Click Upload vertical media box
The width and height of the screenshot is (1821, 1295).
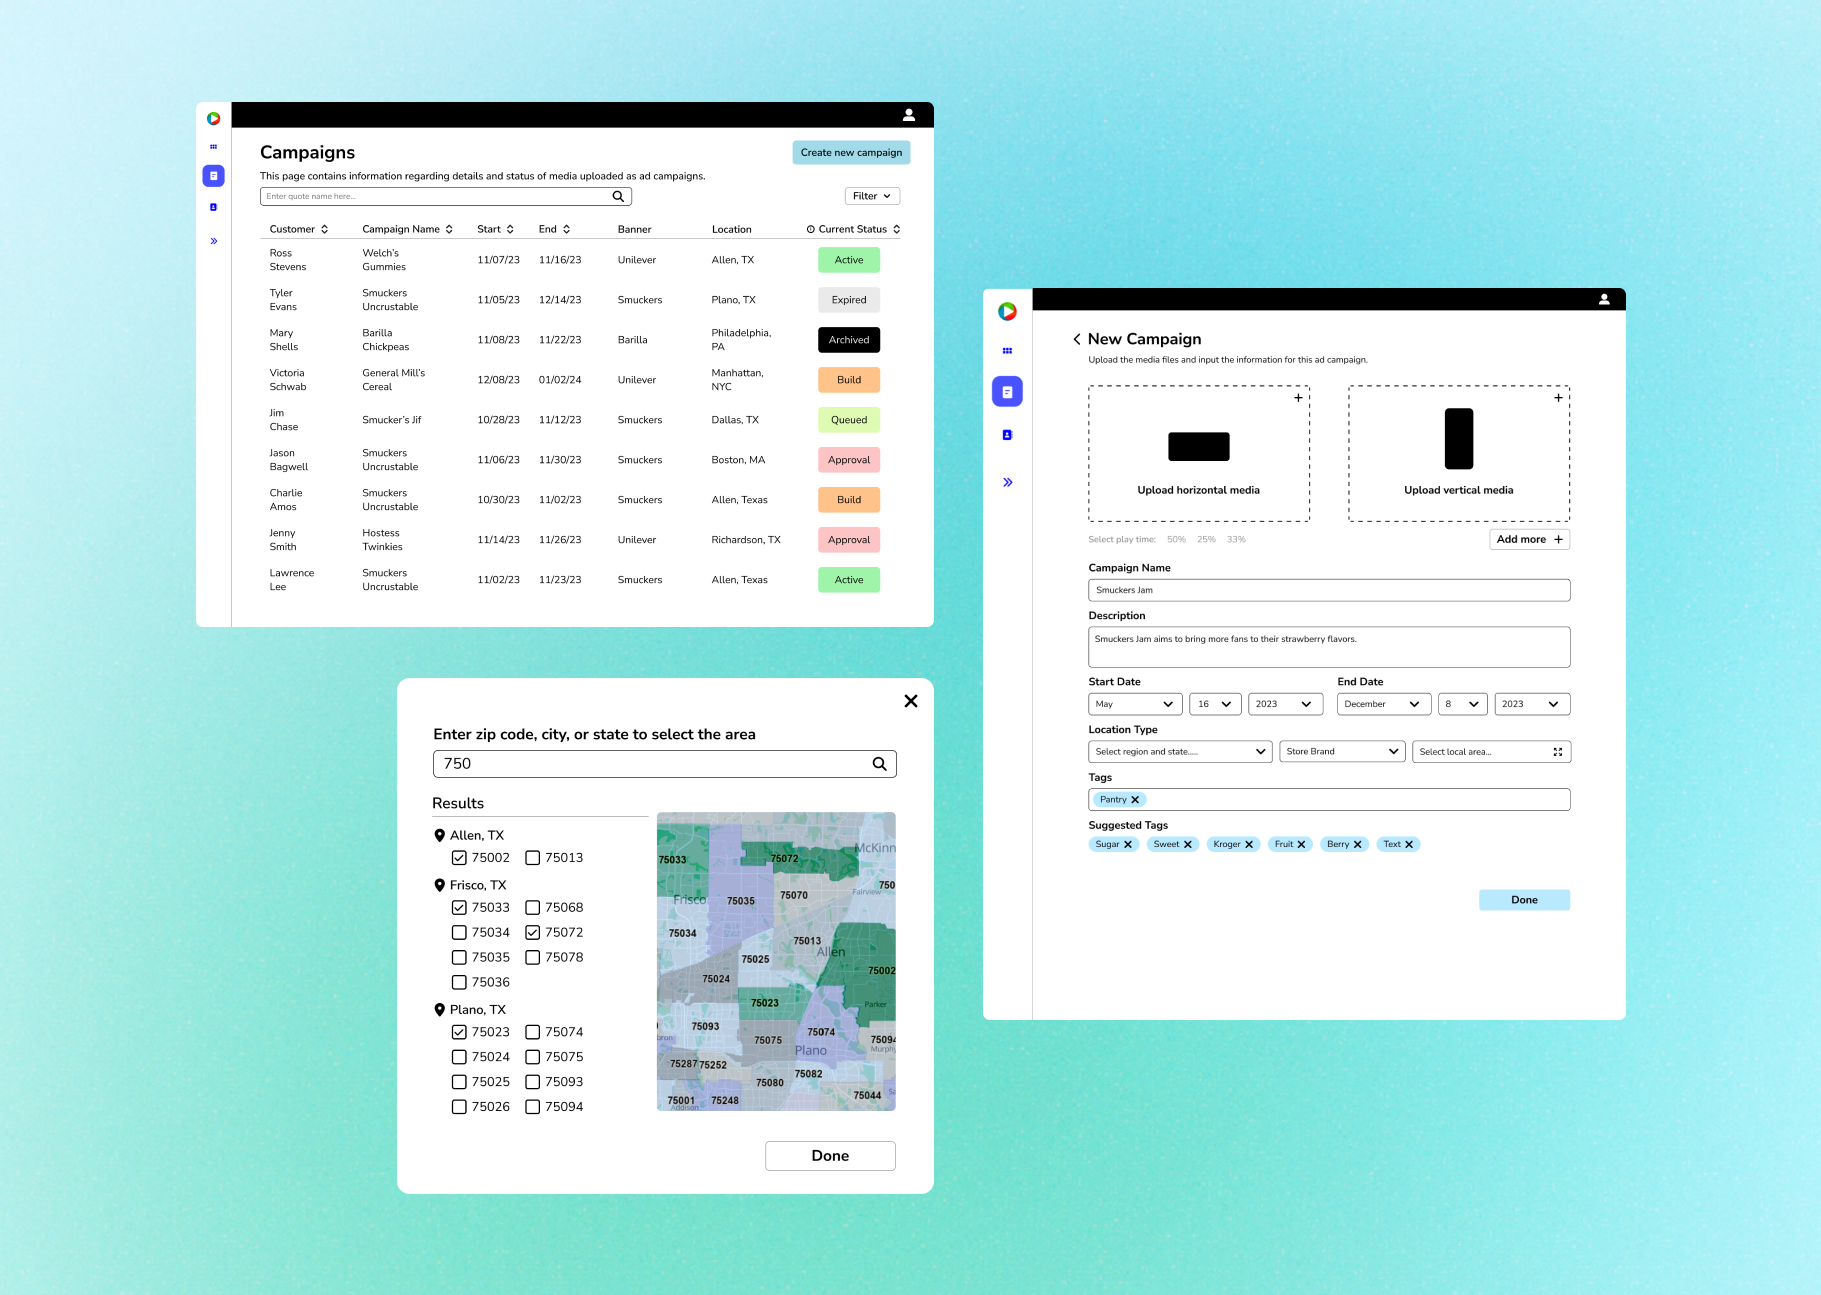tap(1459, 454)
